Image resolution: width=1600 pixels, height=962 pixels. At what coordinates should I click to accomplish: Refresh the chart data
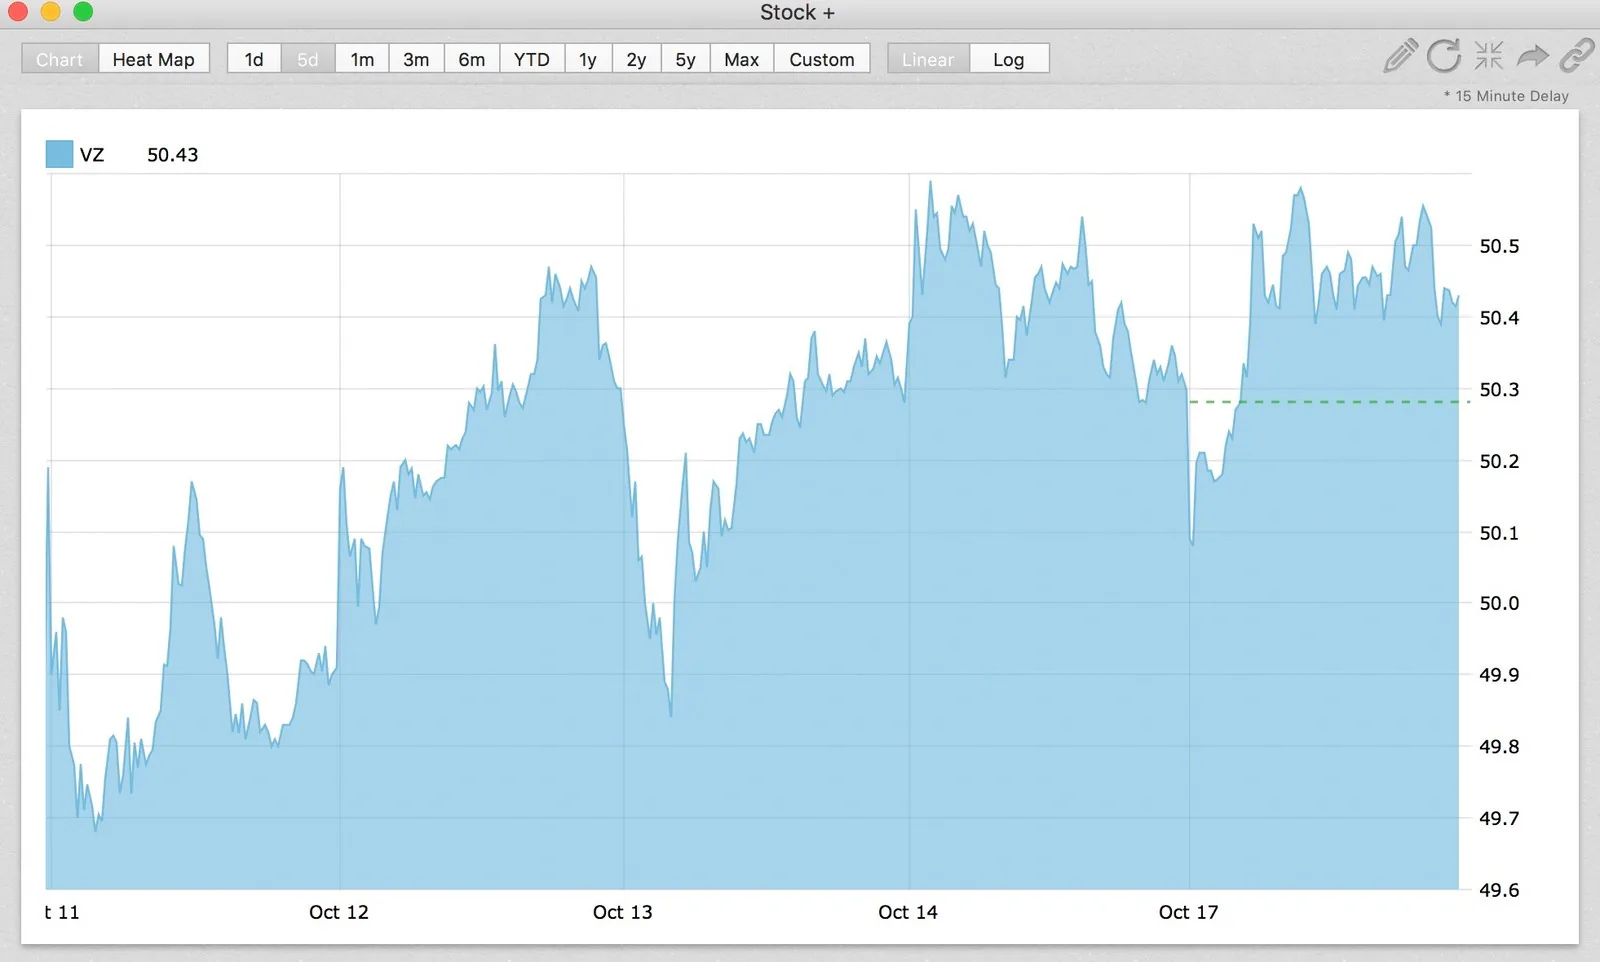coord(1444,56)
